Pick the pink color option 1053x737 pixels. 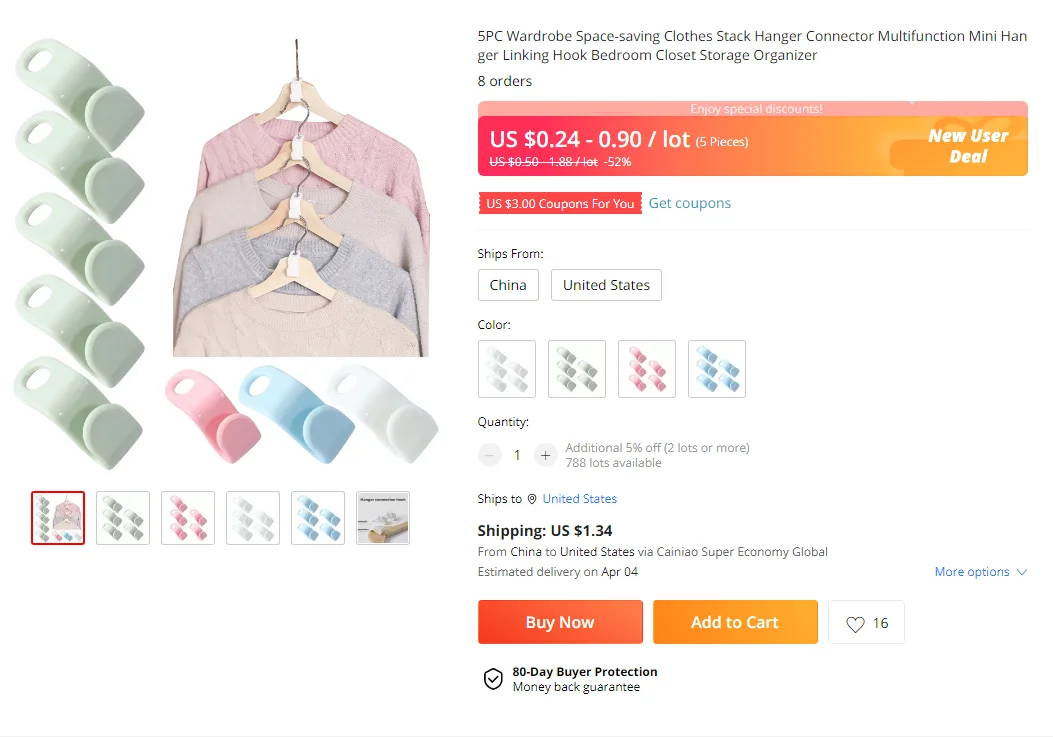(x=647, y=369)
